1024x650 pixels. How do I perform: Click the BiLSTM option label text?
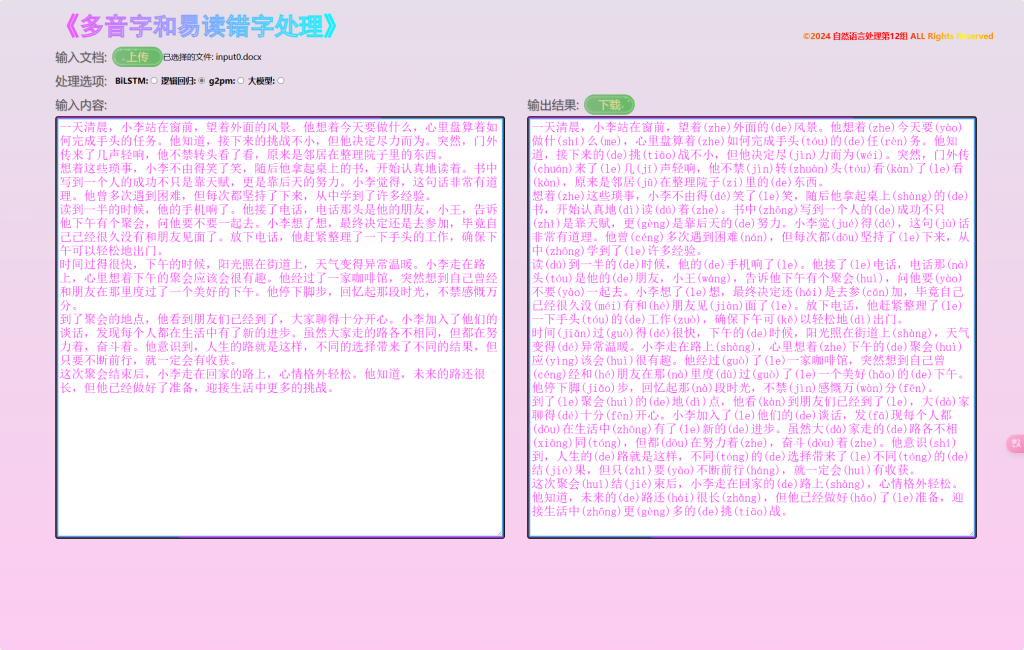coord(131,81)
